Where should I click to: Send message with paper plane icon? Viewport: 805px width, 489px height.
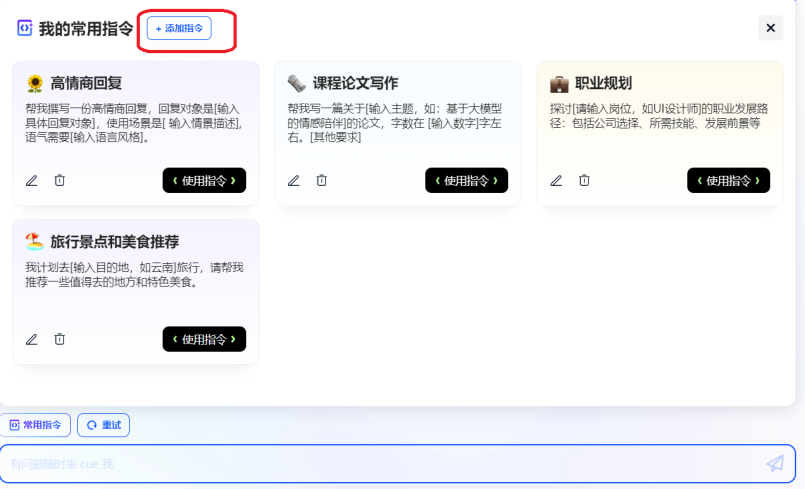point(775,463)
